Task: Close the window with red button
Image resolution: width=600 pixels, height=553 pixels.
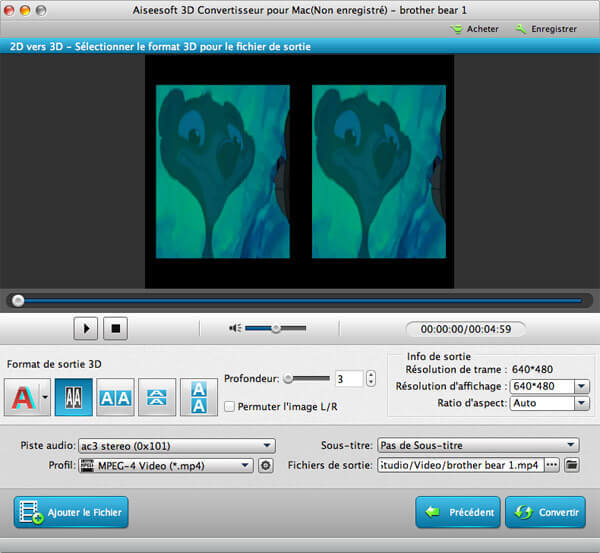Action: [x=9, y=10]
